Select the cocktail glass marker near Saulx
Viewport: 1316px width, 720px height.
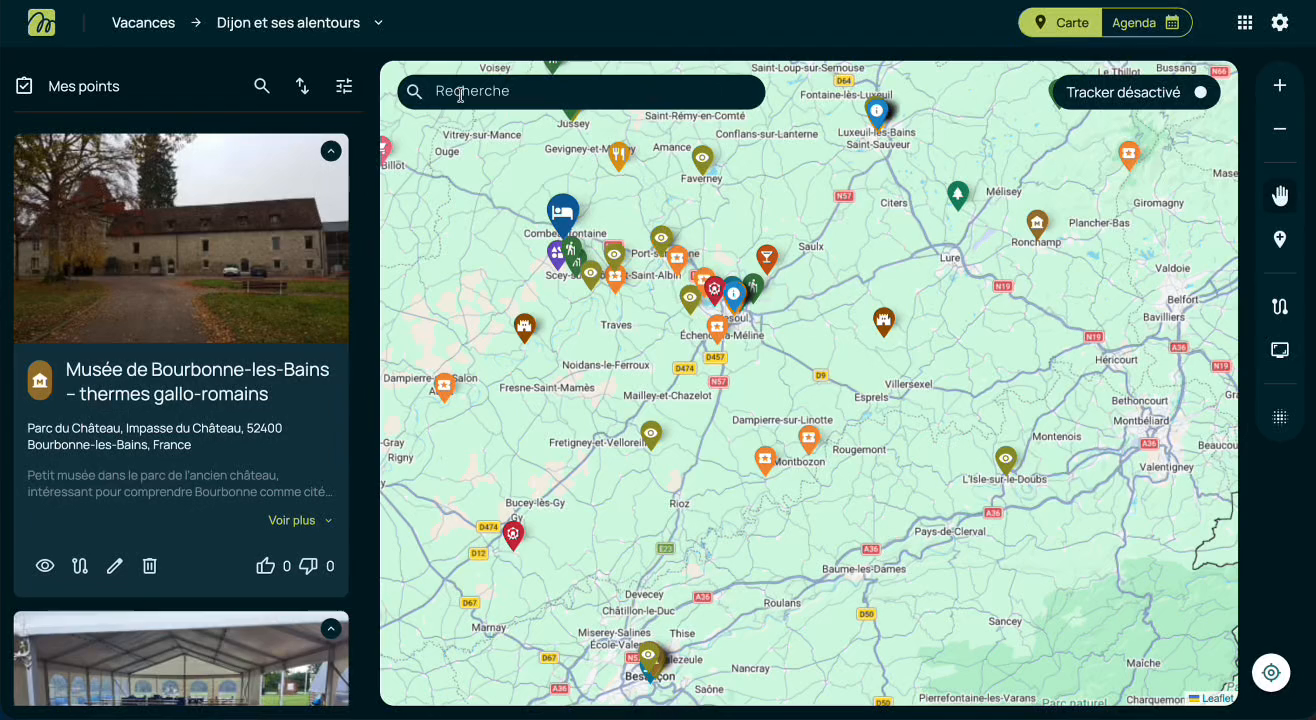pyautogui.click(x=766, y=258)
